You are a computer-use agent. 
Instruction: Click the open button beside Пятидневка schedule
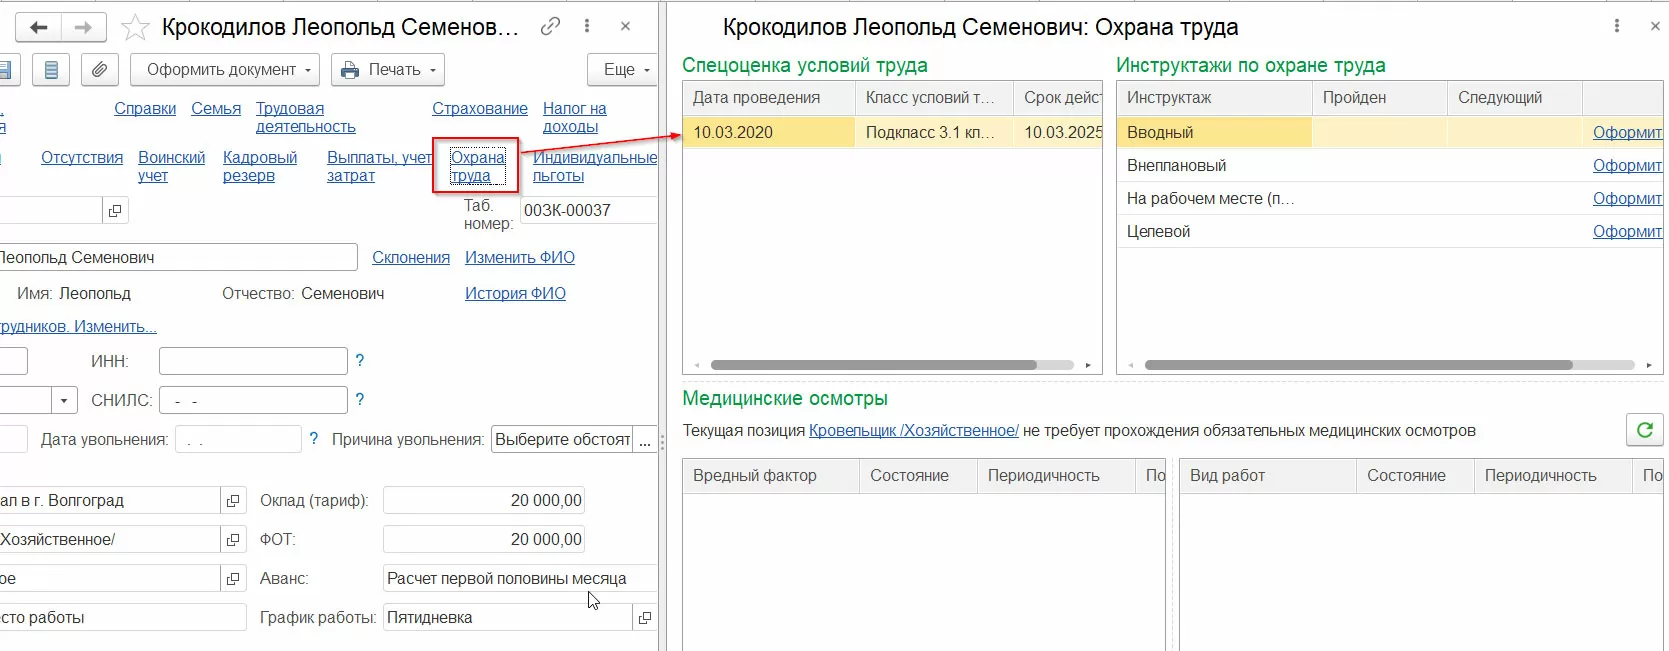coord(645,618)
